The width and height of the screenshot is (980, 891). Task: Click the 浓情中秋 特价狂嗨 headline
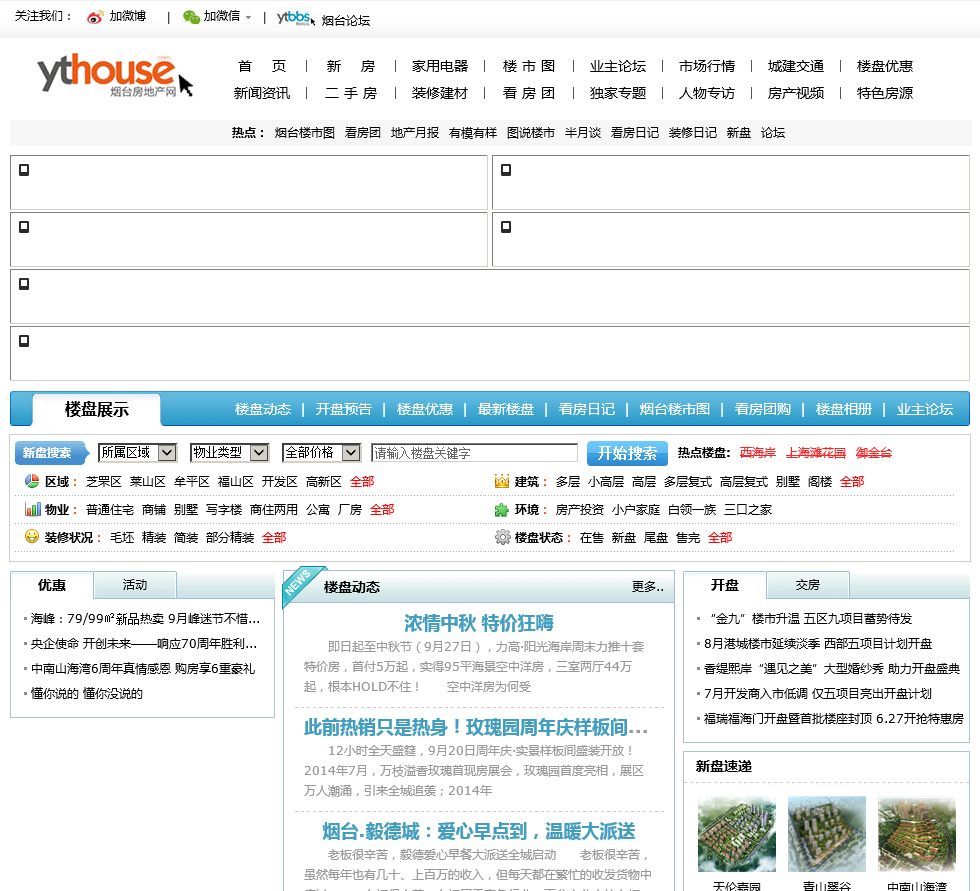tap(479, 623)
